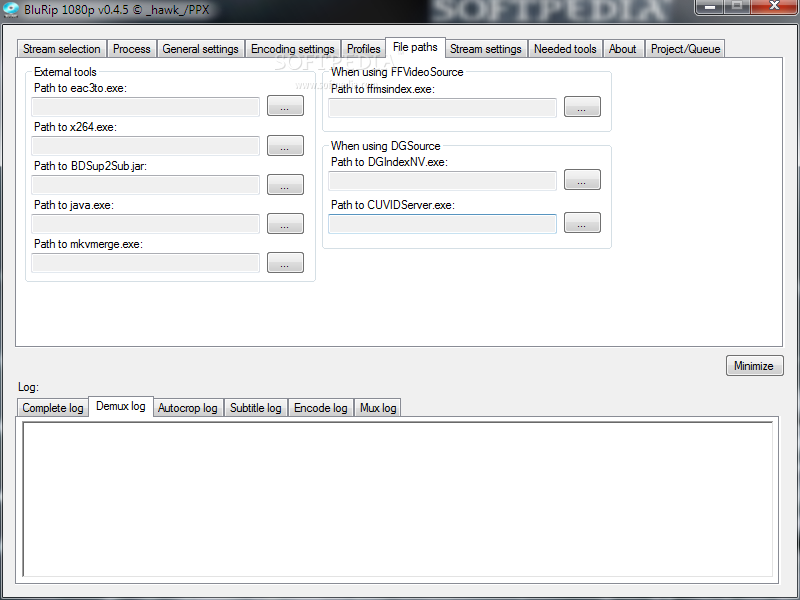
Task: Open the Mux log tab
Action: tap(378, 408)
